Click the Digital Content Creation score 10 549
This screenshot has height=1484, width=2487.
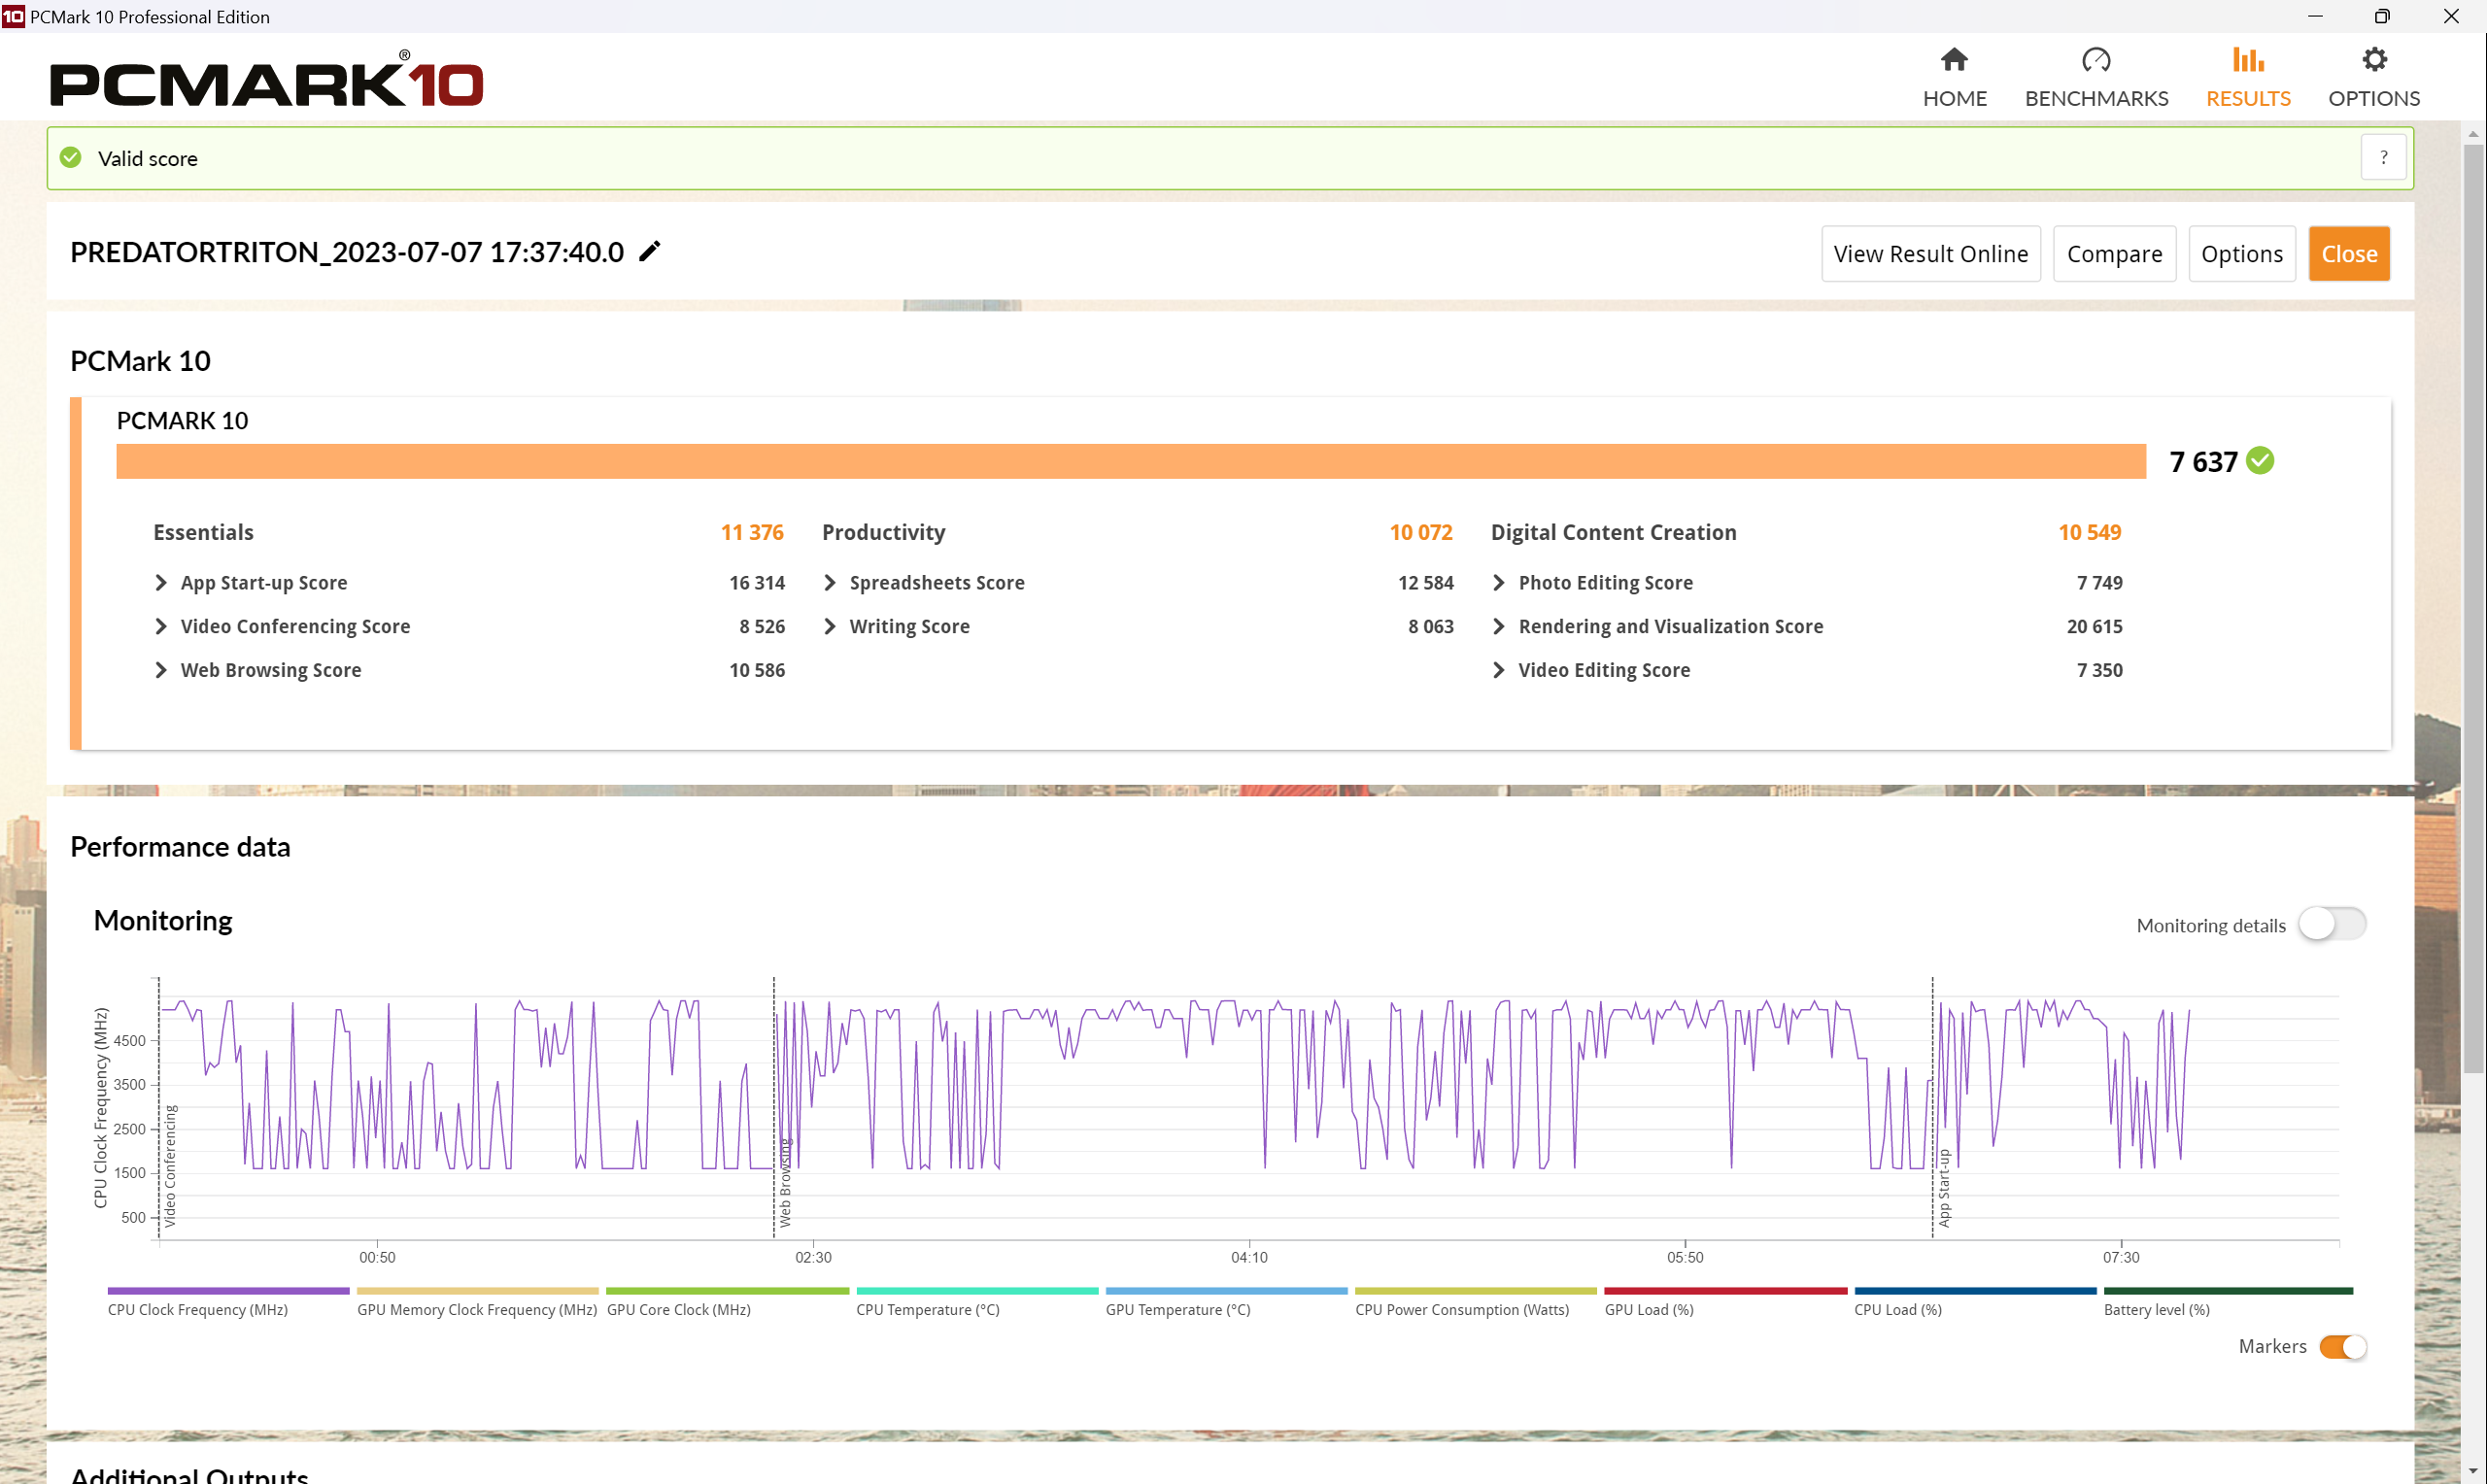[2090, 532]
